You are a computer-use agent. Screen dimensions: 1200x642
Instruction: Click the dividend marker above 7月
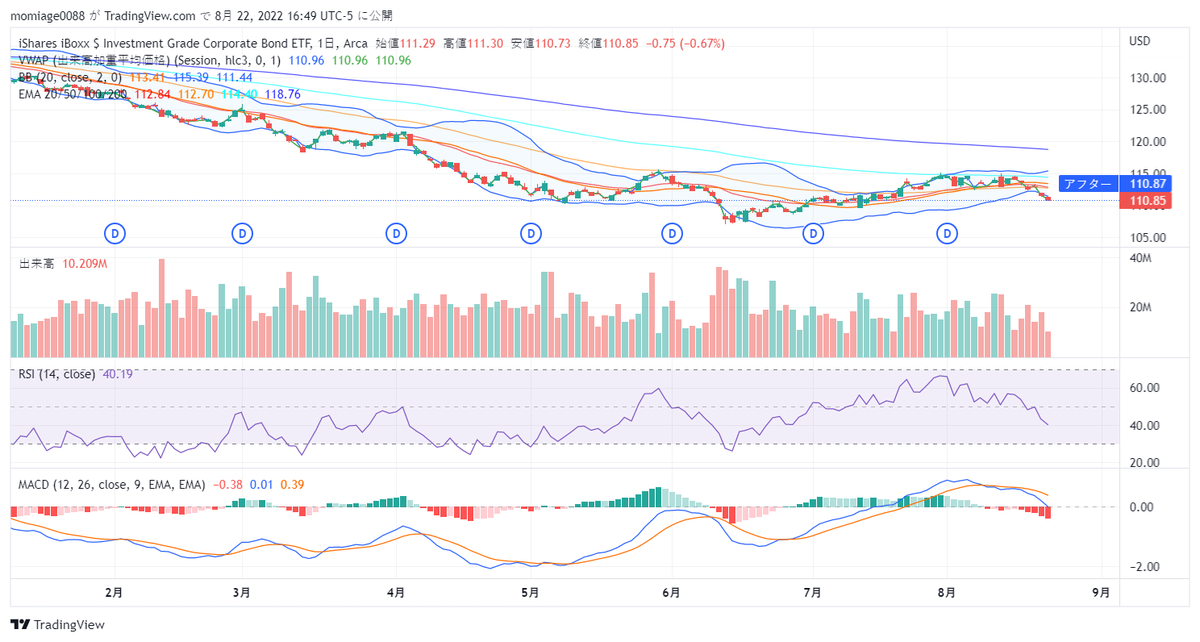pyautogui.click(x=815, y=233)
